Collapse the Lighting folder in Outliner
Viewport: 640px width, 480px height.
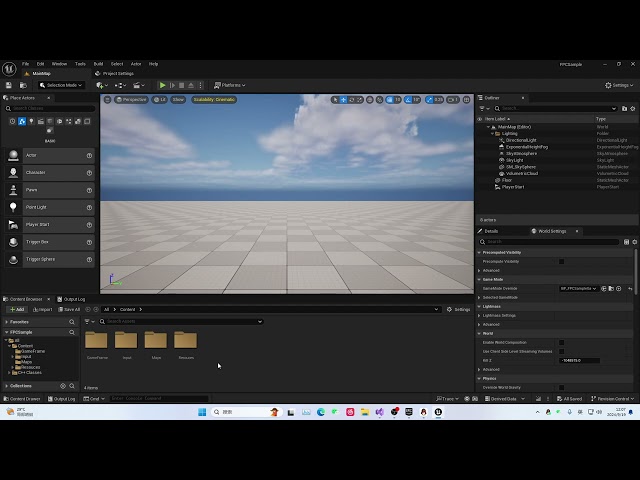492,133
